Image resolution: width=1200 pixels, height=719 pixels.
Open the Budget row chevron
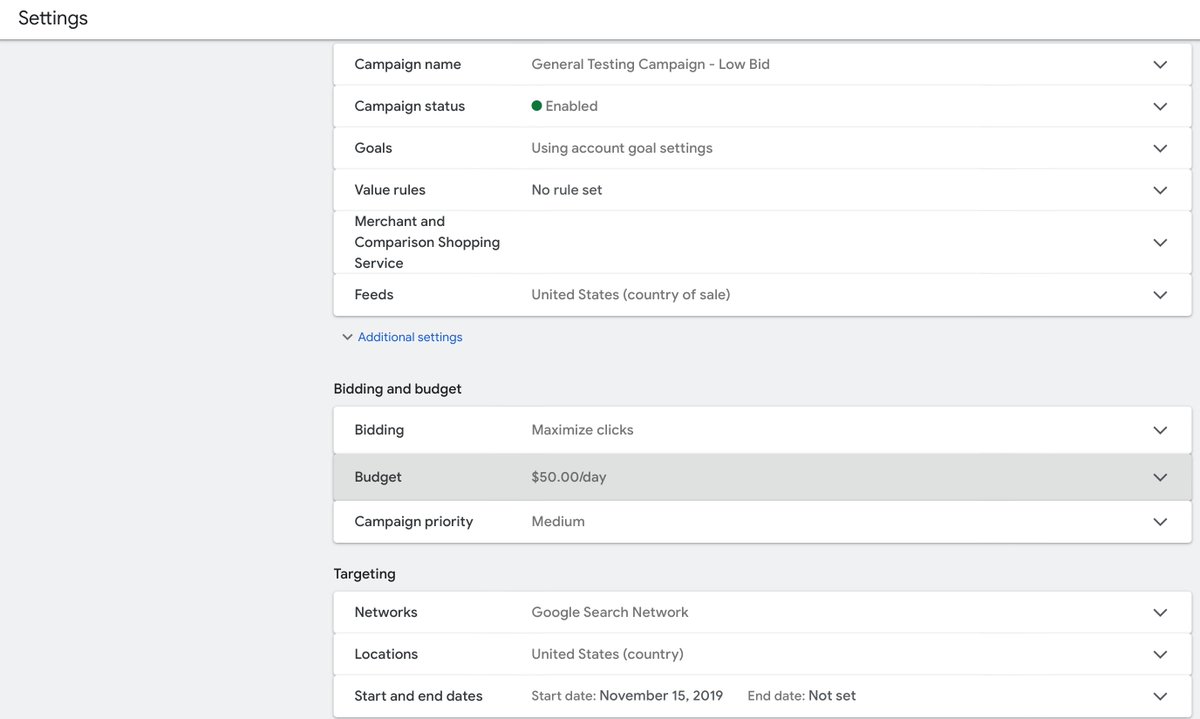point(1160,478)
